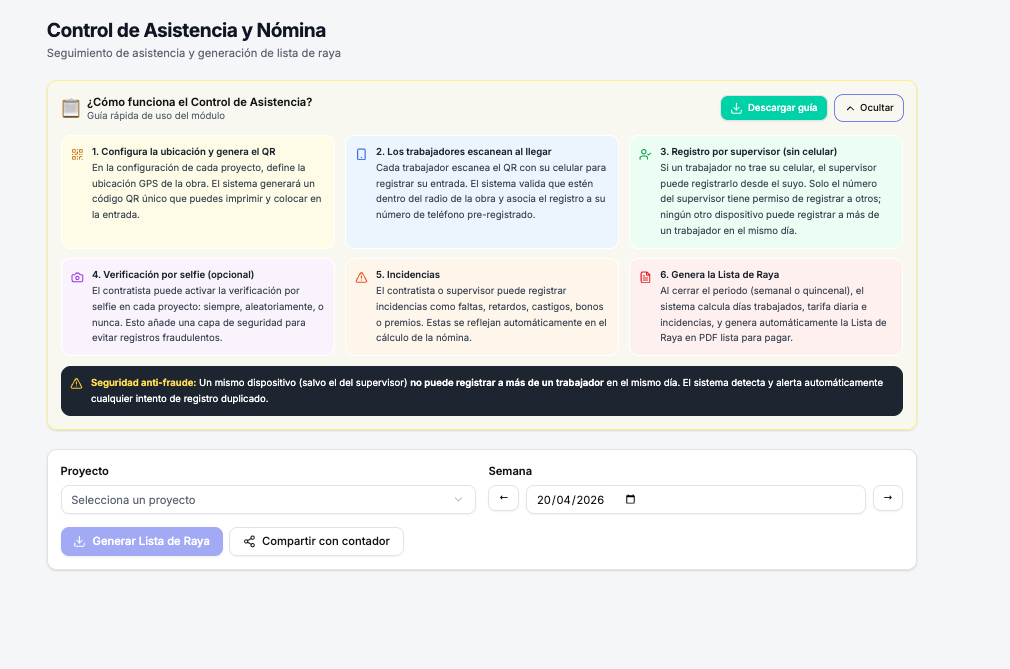Advance to next week with right arrow

point(888,498)
